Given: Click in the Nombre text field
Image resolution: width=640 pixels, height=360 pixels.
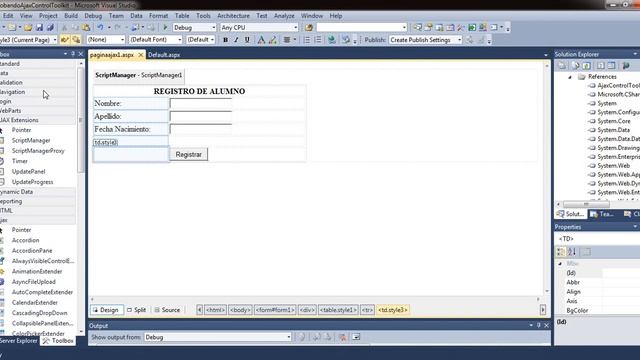Looking at the screenshot, I should point(201,103).
